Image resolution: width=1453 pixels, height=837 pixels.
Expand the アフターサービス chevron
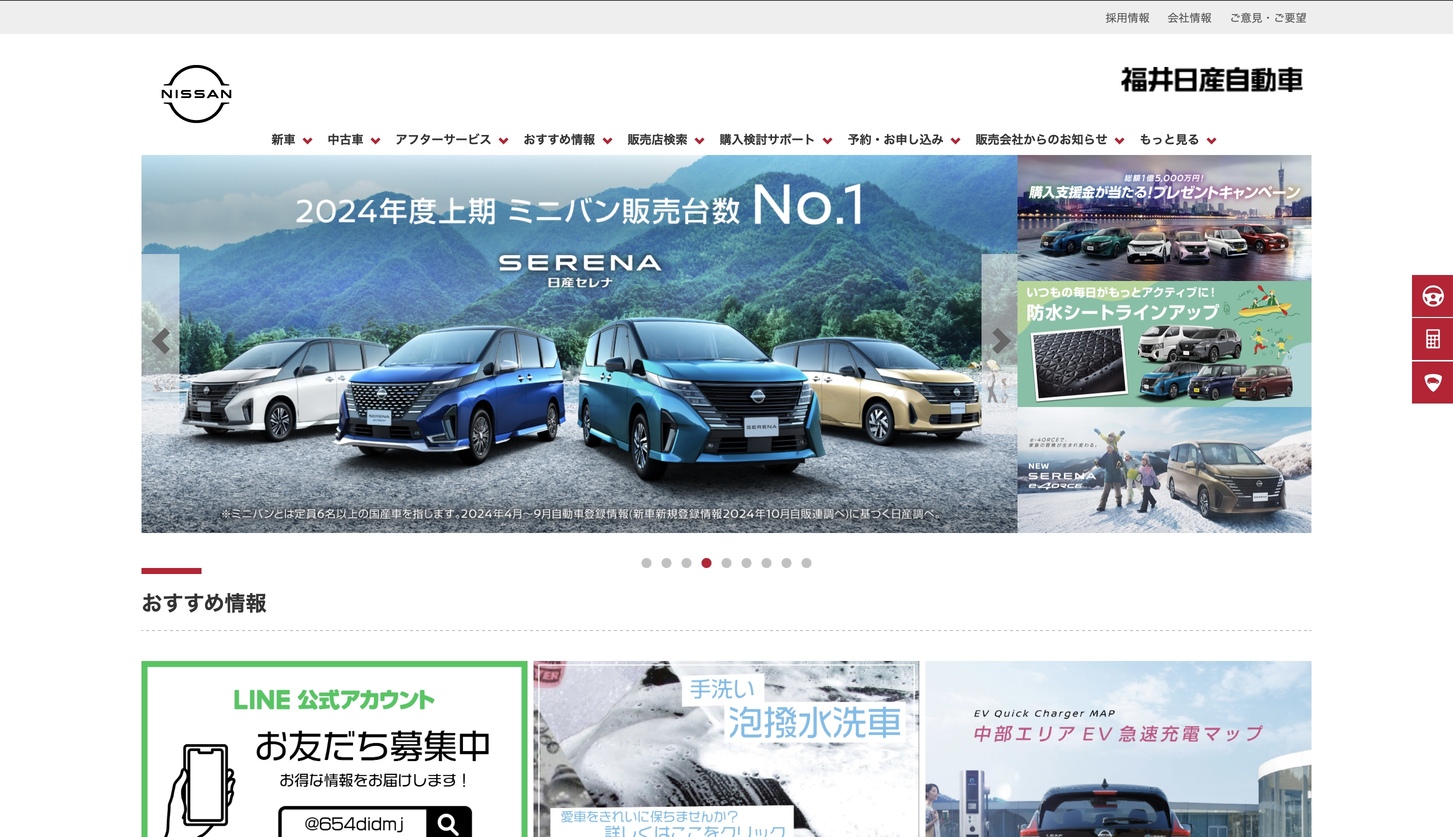pos(503,141)
